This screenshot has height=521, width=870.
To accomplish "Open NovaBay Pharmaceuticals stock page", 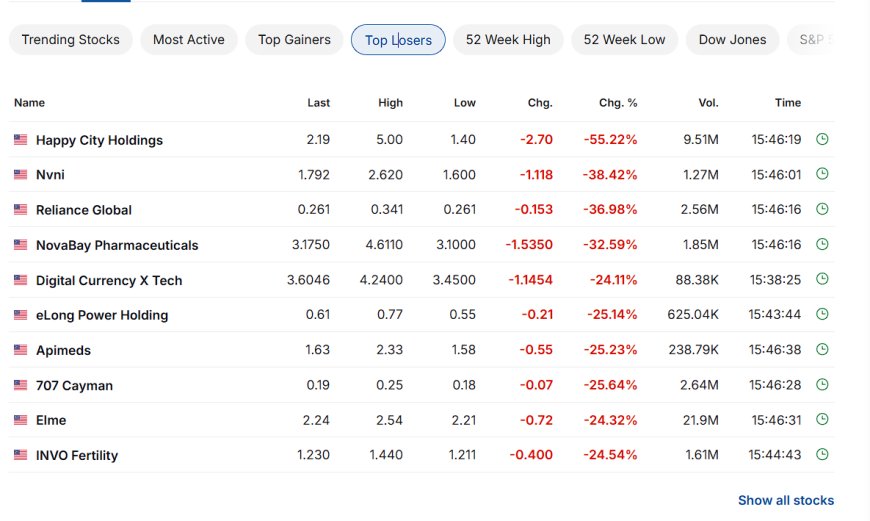I will pos(117,245).
